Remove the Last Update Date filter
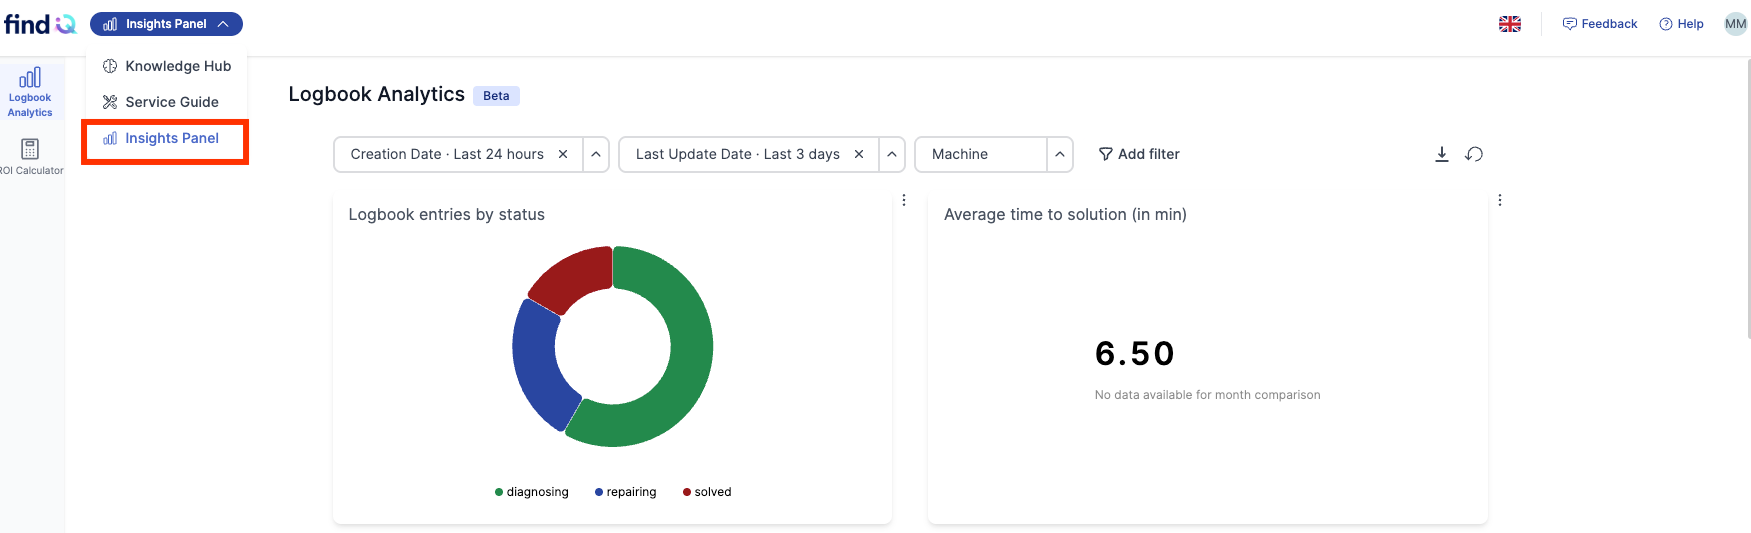Screen dimensions: 1751x533 click(859, 154)
